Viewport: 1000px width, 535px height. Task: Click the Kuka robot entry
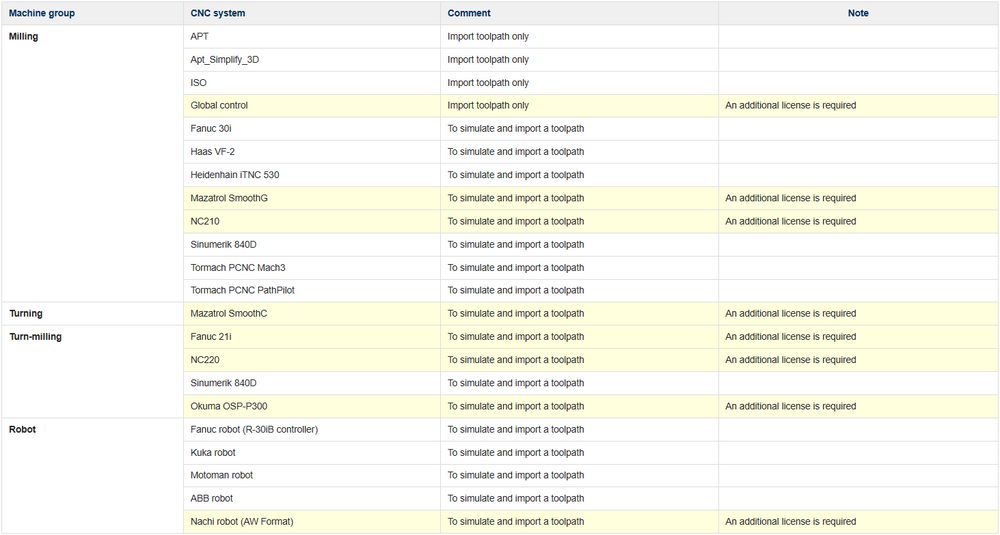(213, 452)
